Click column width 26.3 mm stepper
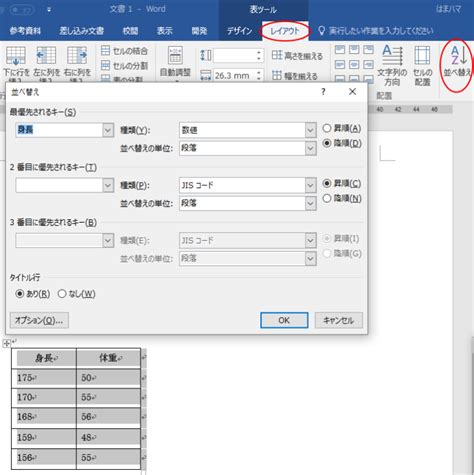 [x=259, y=76]
